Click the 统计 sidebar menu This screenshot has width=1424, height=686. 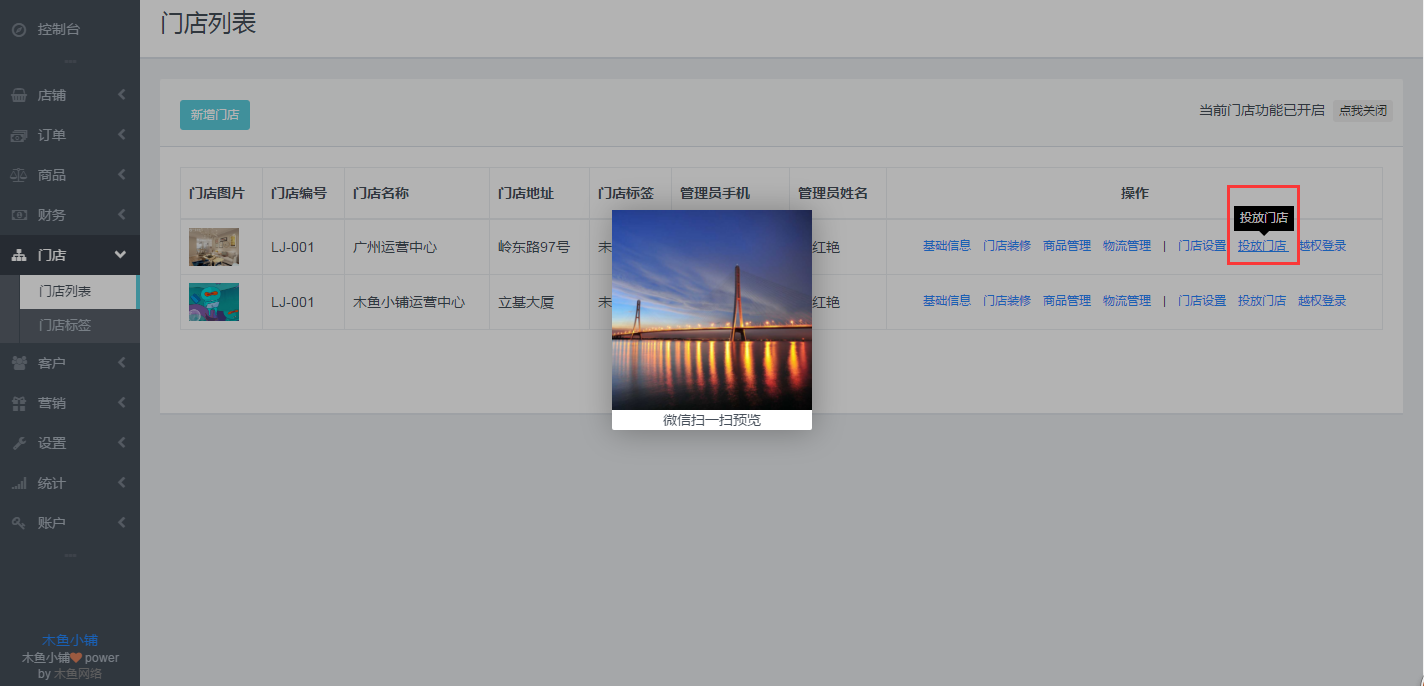(x=70, y=483)
